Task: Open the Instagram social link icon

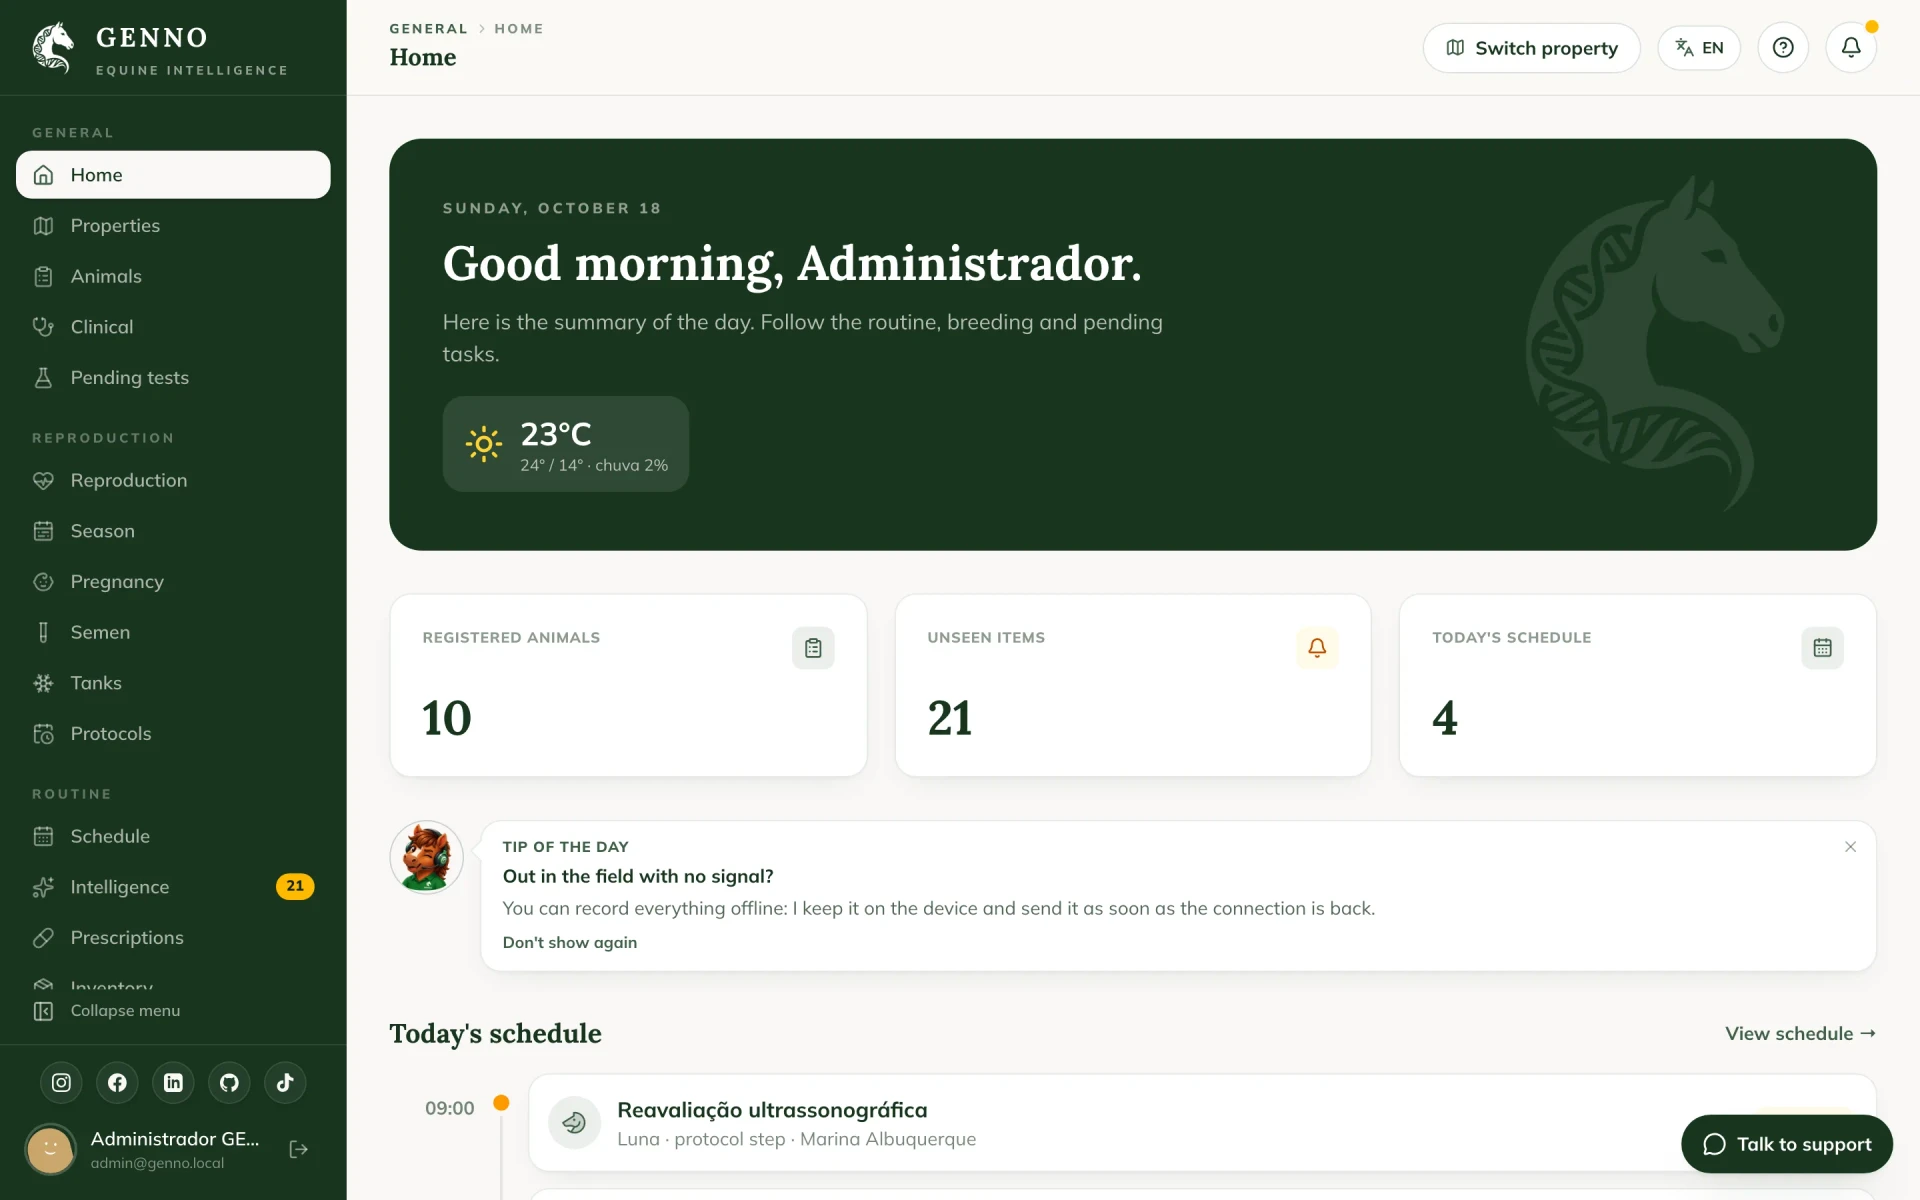Action: (61, 1082)
